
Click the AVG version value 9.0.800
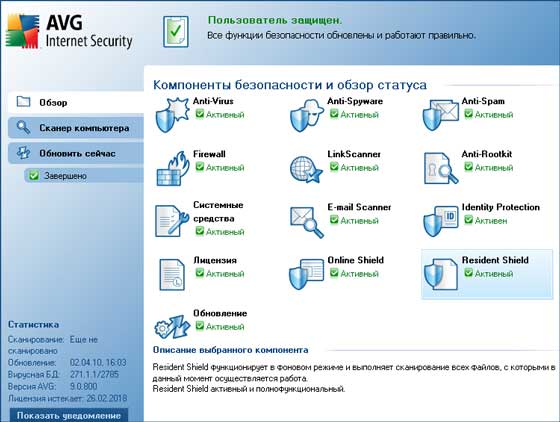[x=84, y=386]
